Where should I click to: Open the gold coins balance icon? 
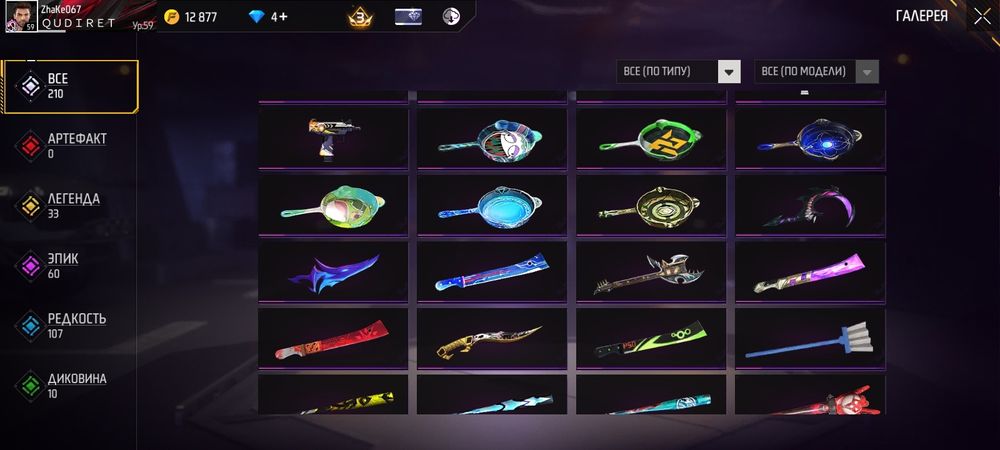(x=172, y=17)
